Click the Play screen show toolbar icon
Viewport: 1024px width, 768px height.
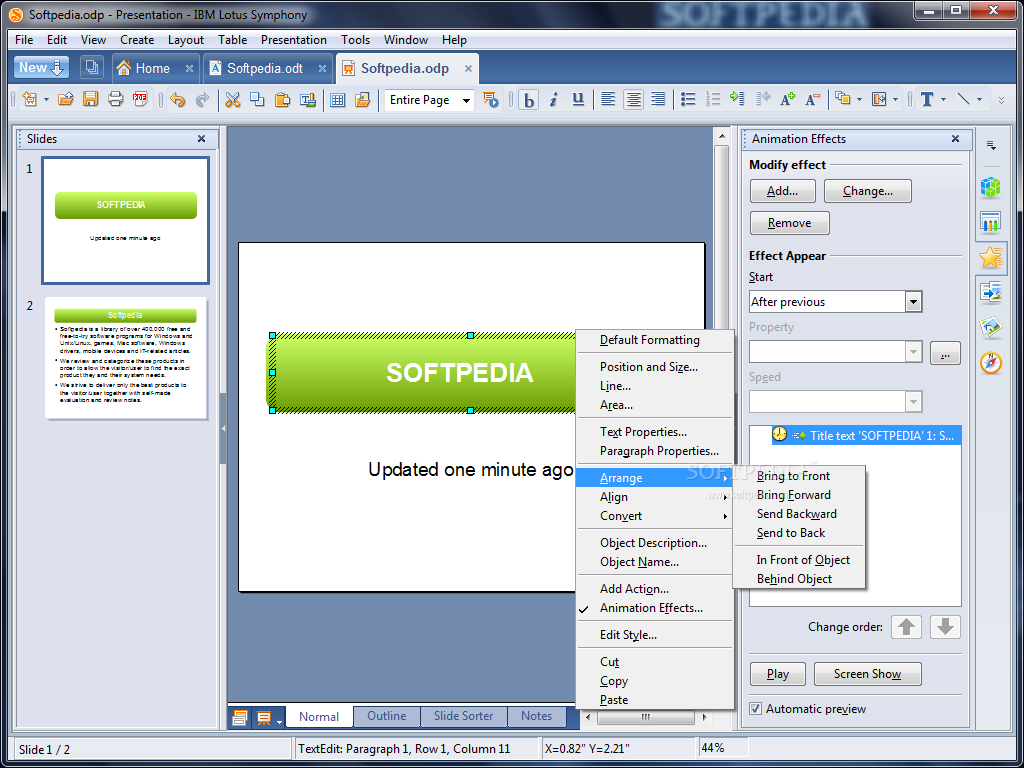(490, 99)
